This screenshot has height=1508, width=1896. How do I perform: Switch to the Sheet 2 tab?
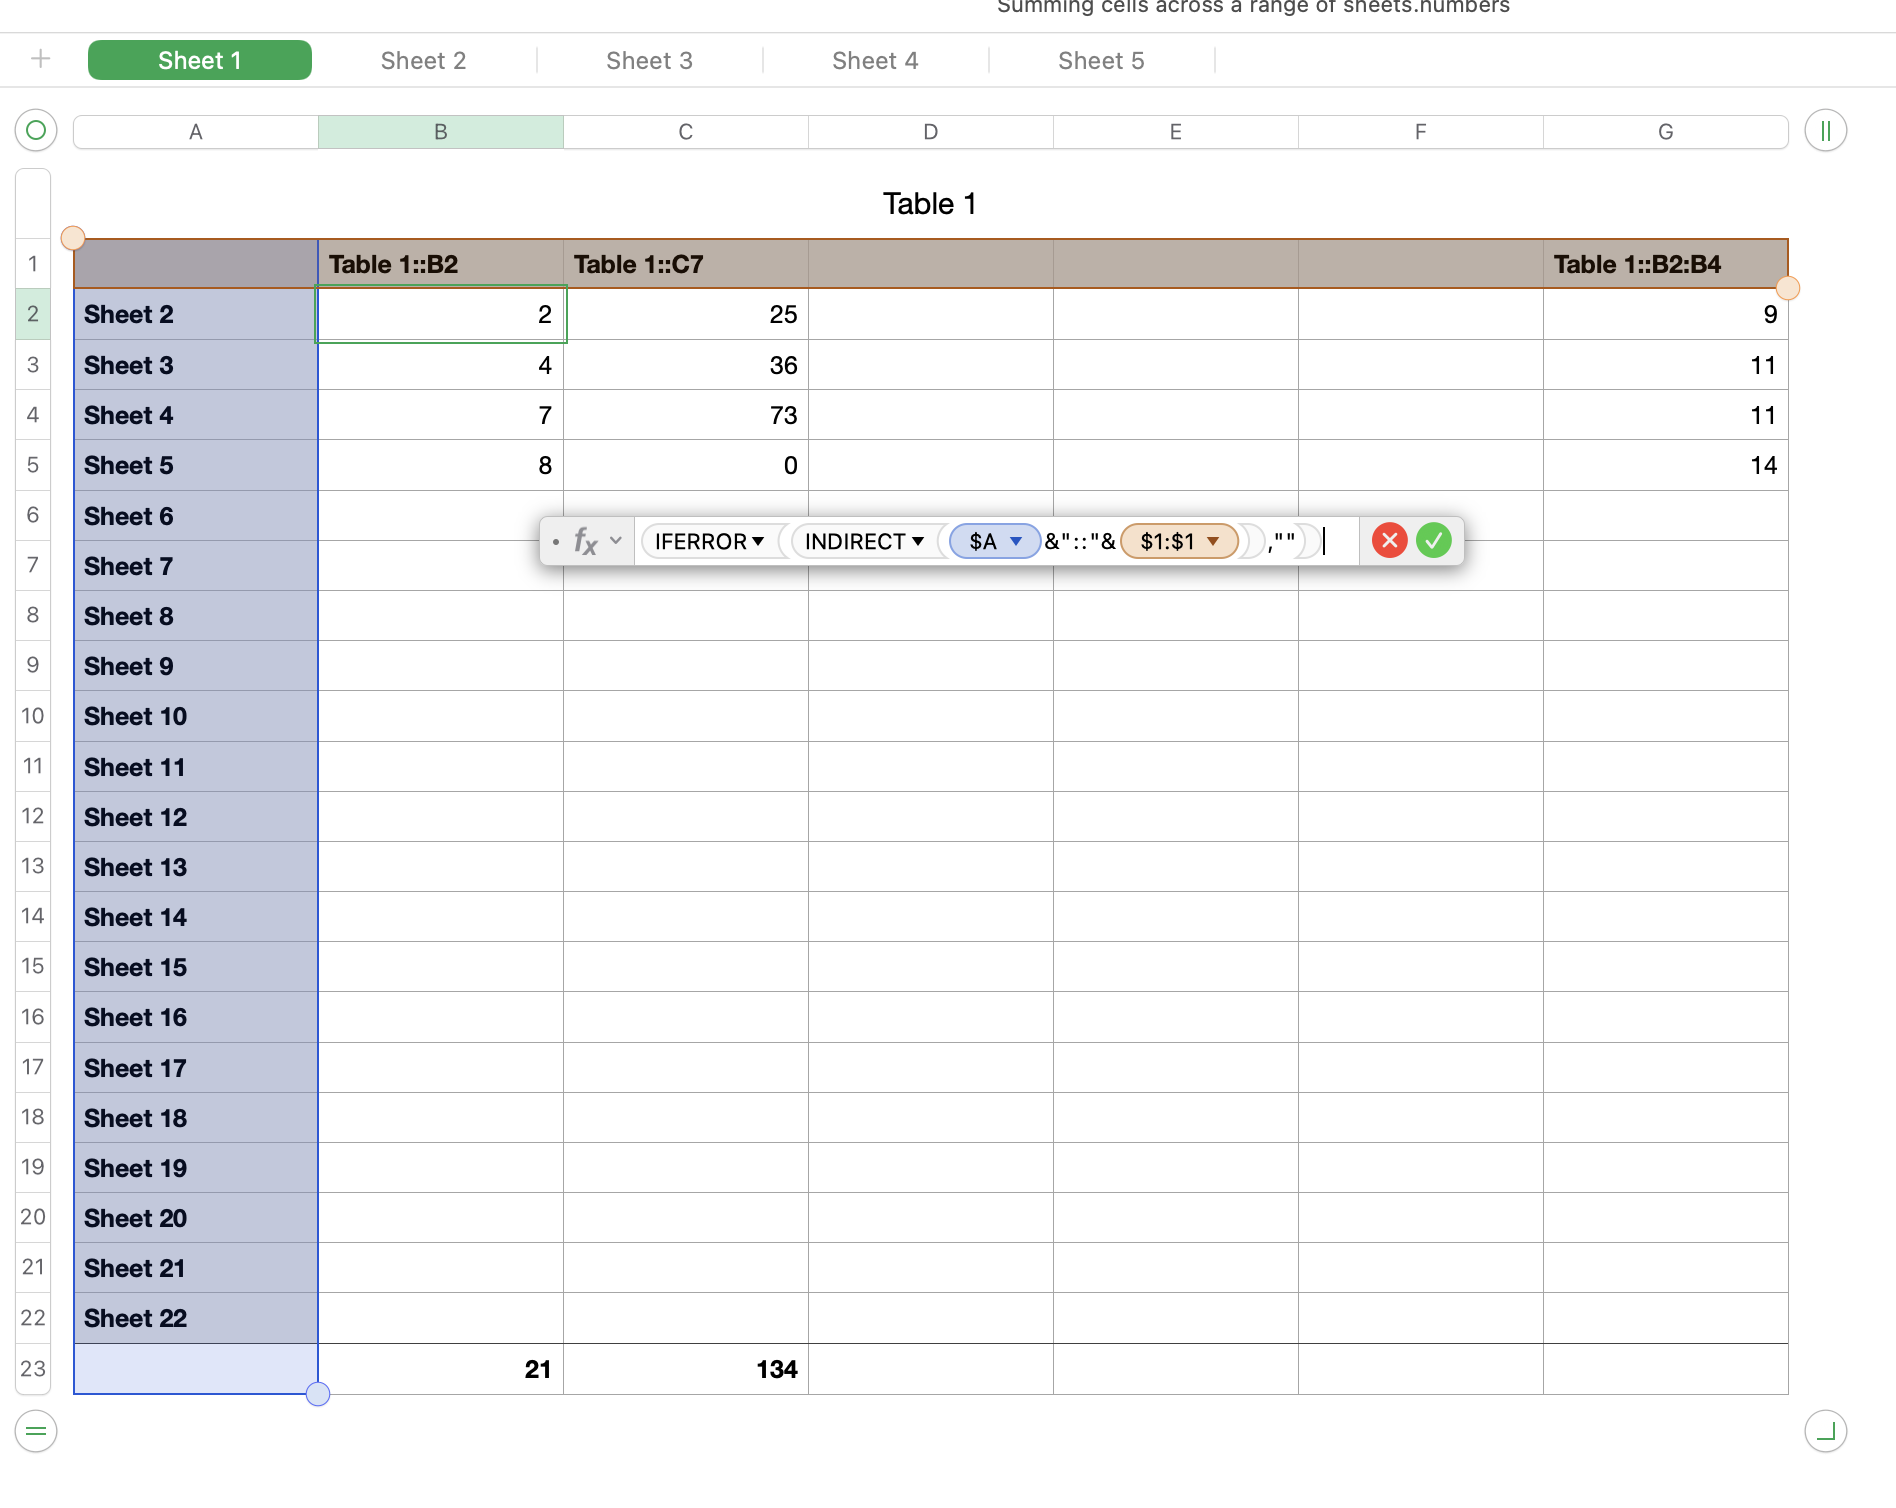coord(423,60)
